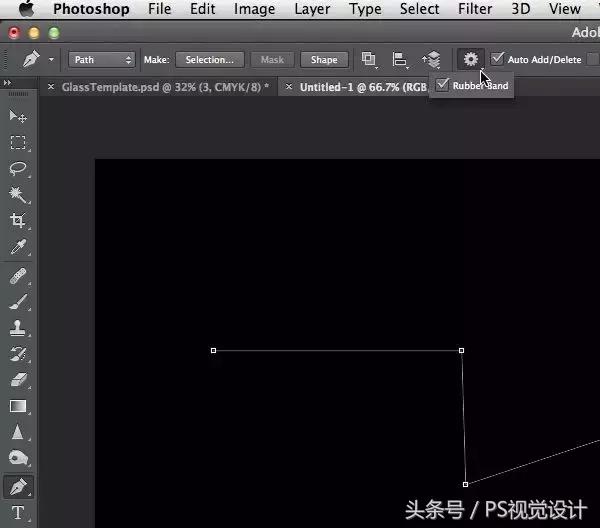Click the top-right anchor point of path
The height and width of the screenshot is (528, 600).
pyautogui.click(x=461, y=350)
